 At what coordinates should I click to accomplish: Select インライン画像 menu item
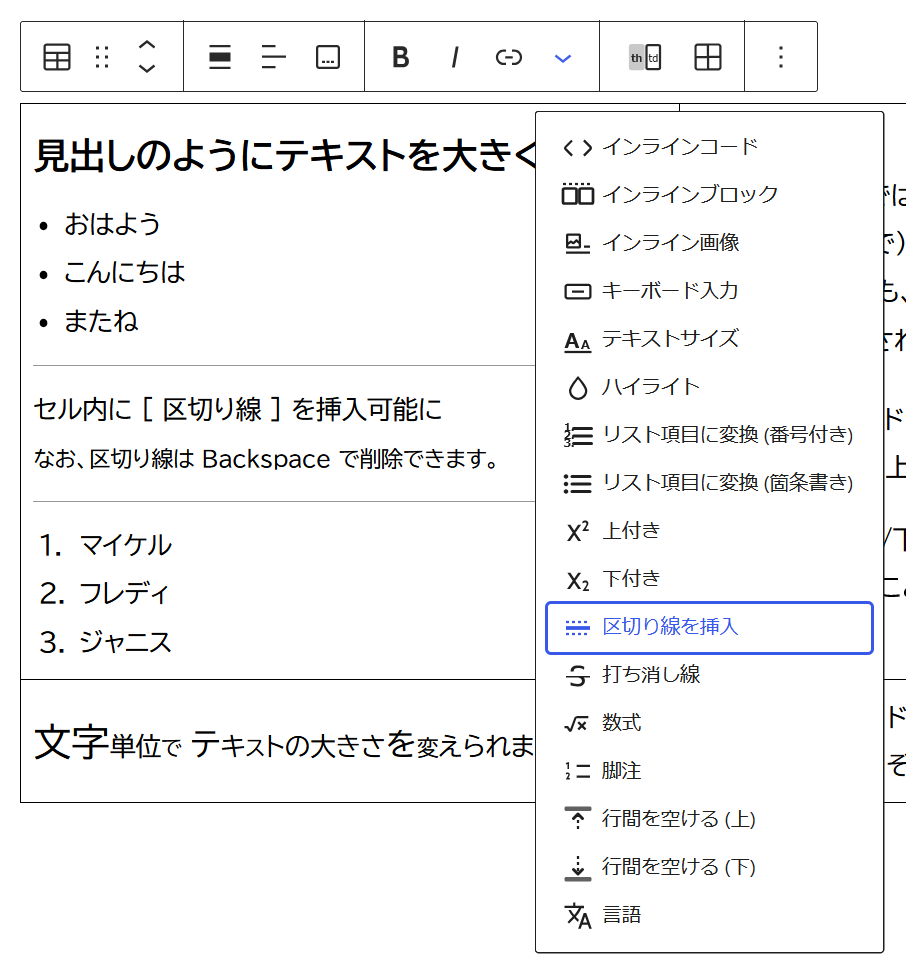709,243
